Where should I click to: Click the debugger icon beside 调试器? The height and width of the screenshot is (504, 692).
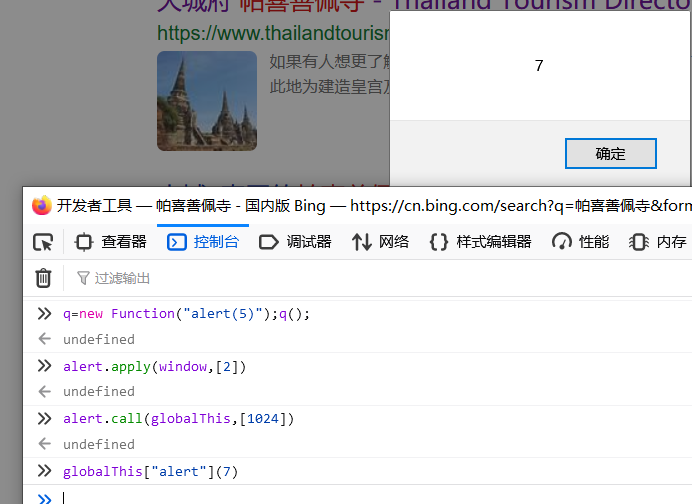(x=269, y=242)
